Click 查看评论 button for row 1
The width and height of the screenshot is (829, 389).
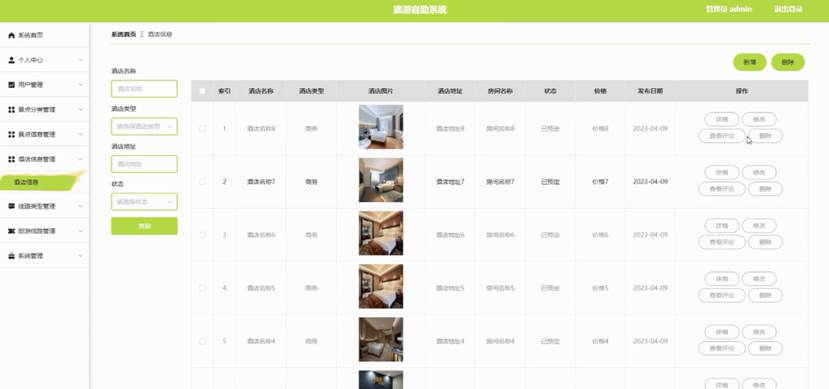click(722, 136)
